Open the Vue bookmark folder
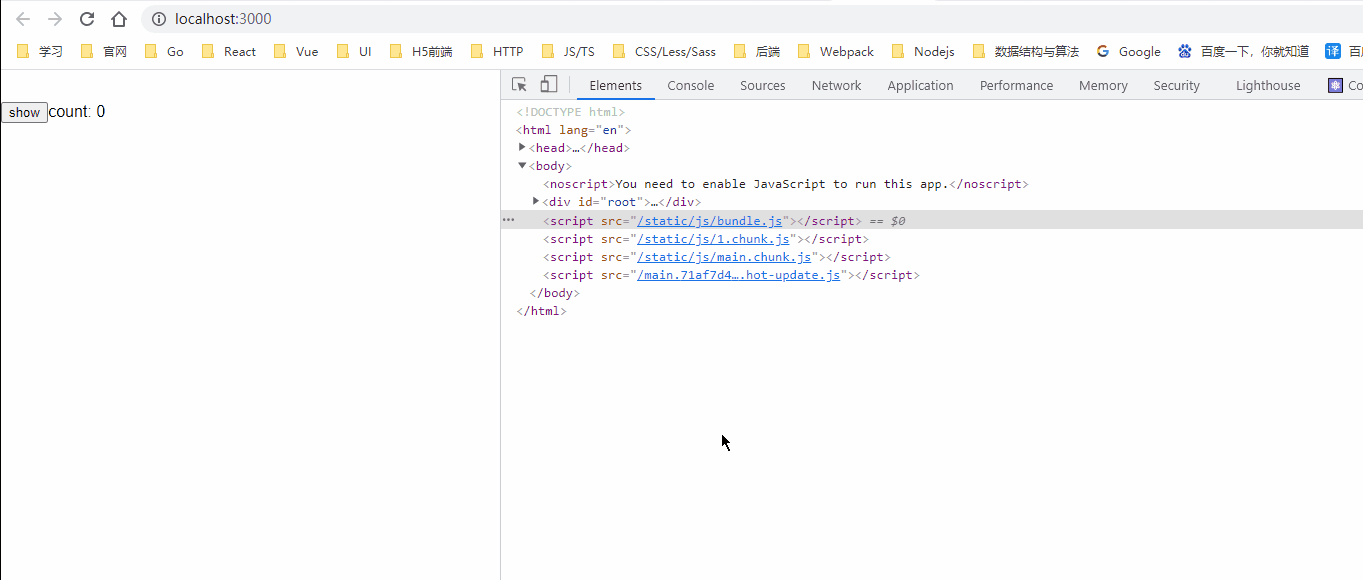 click(x=295, y=51)
